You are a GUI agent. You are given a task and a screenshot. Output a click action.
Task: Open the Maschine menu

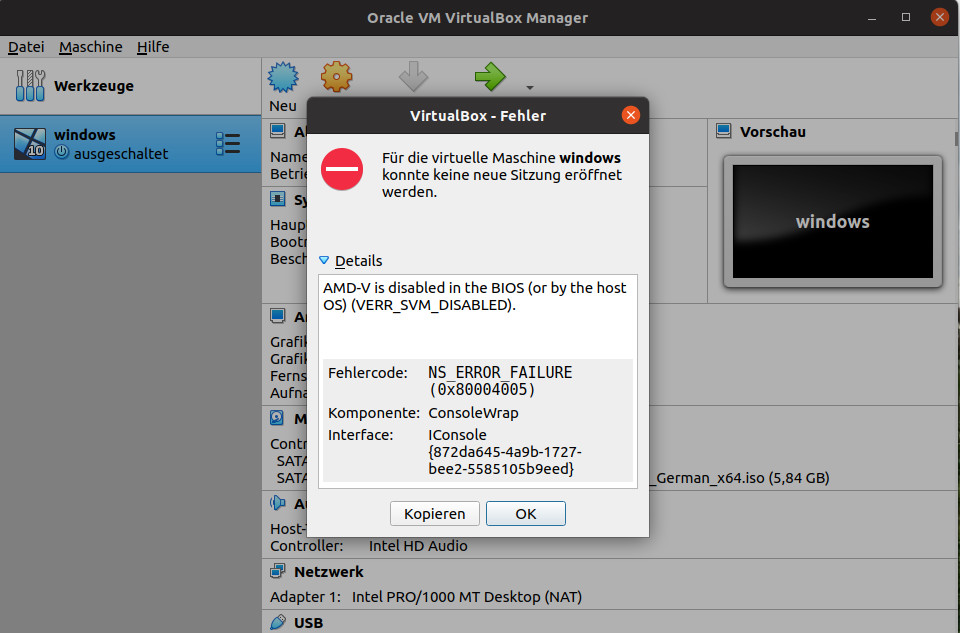91,47
